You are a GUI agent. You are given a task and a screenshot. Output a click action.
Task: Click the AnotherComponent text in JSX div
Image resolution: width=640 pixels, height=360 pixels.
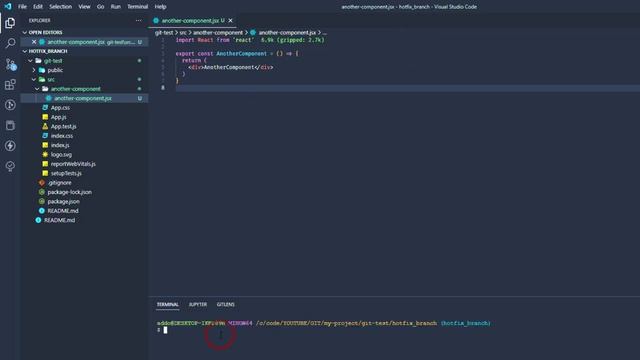point(229,67)
